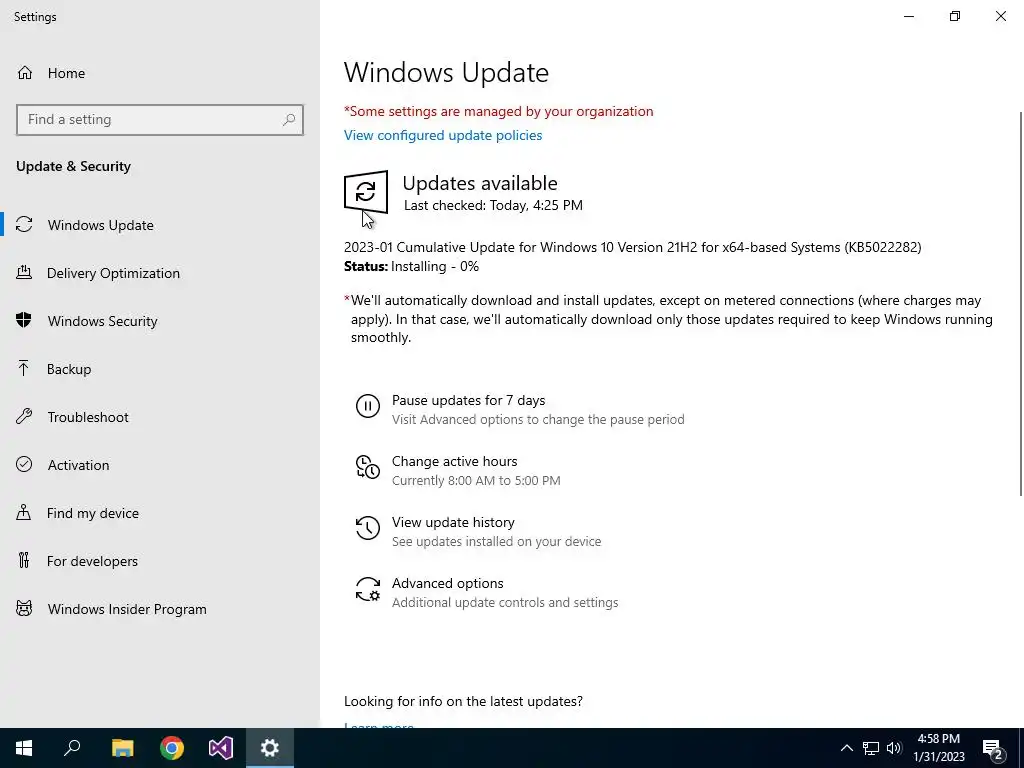
Task: Select Backup in the sidebar
Action: tap(160, 369)
